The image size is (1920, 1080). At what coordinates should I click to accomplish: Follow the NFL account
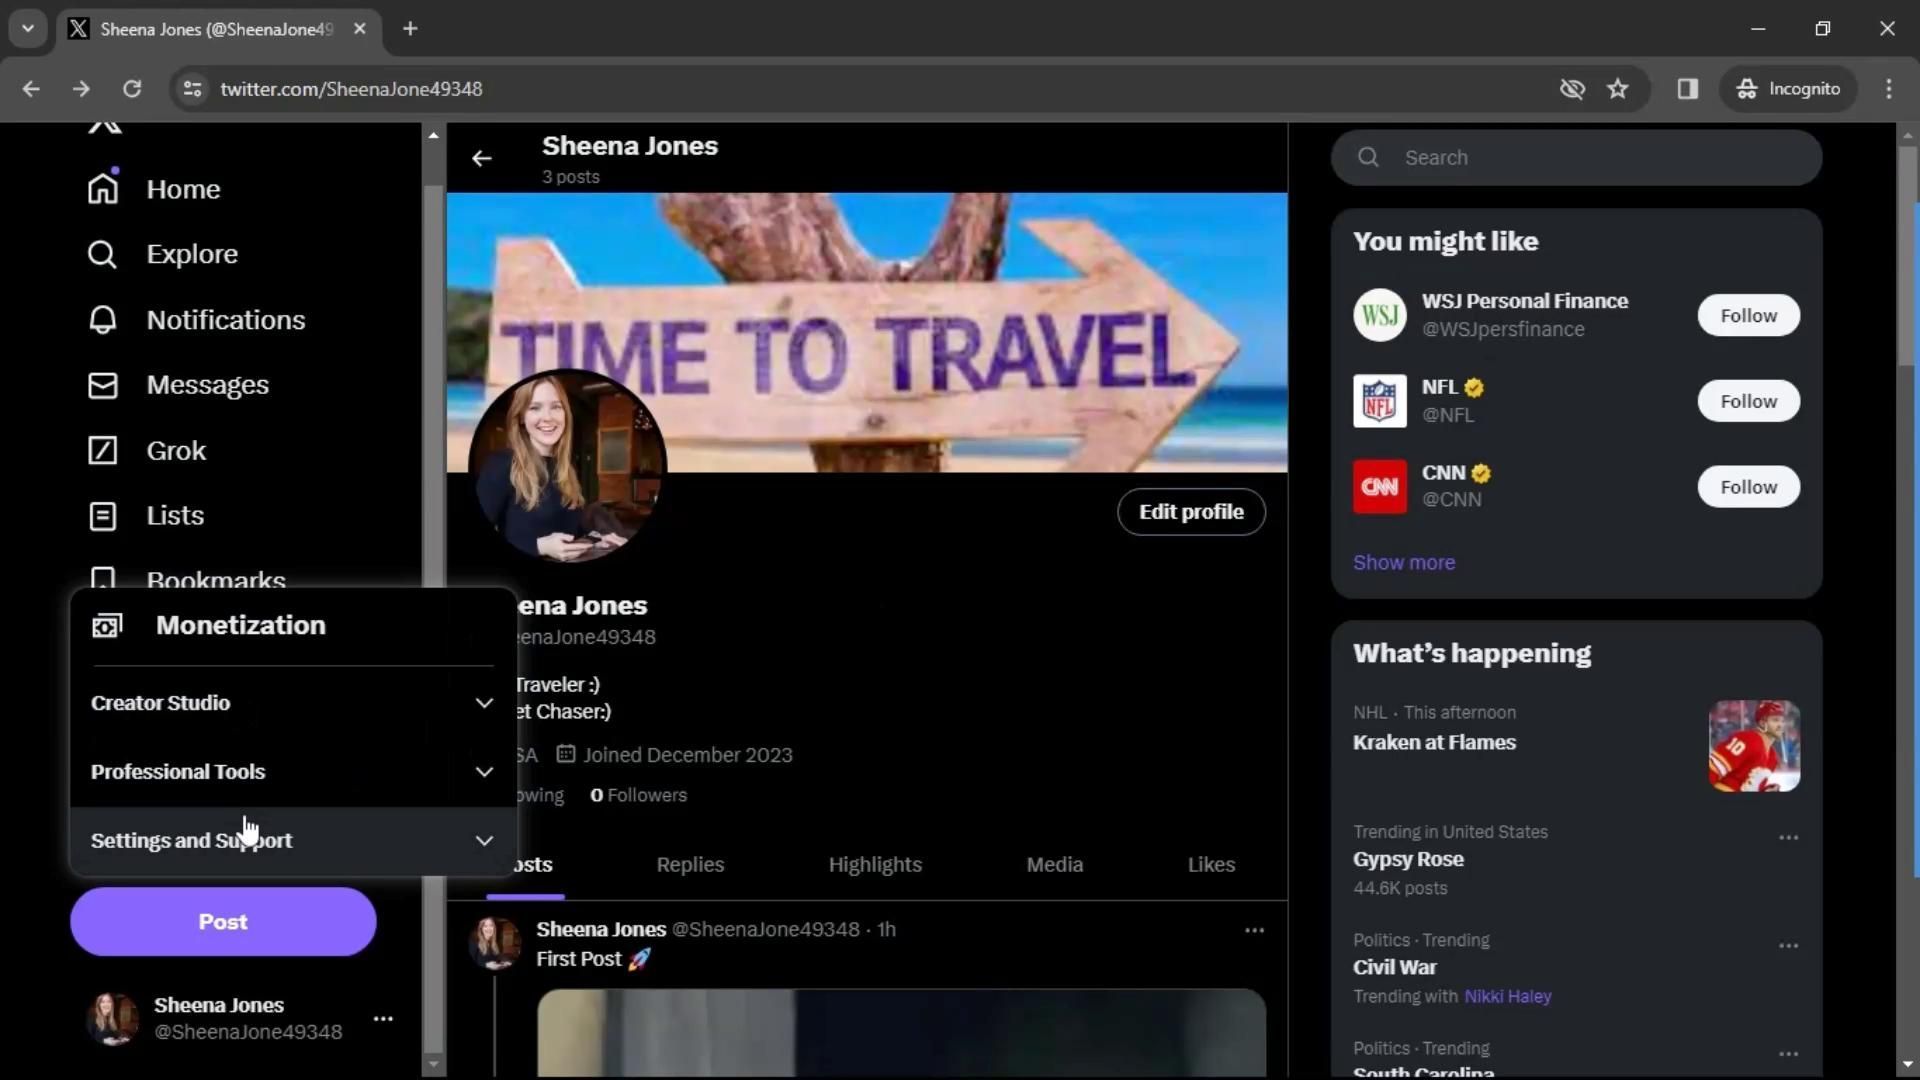(1748, 401)
